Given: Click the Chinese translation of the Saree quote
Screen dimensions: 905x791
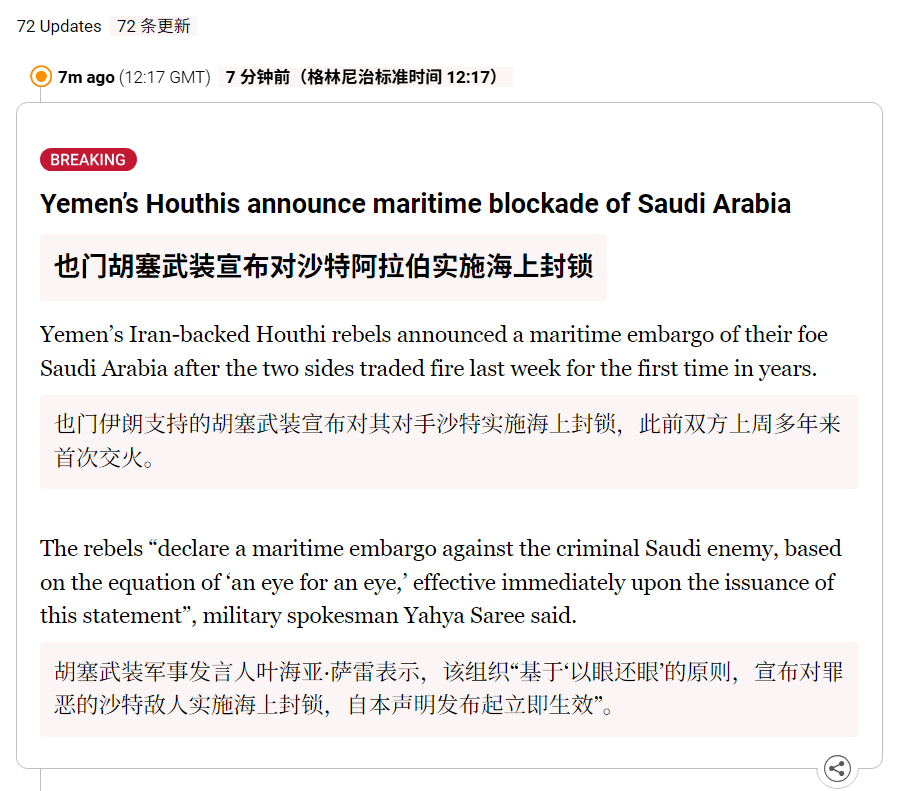Looking at the screenshot, I should tap(449, 689).
